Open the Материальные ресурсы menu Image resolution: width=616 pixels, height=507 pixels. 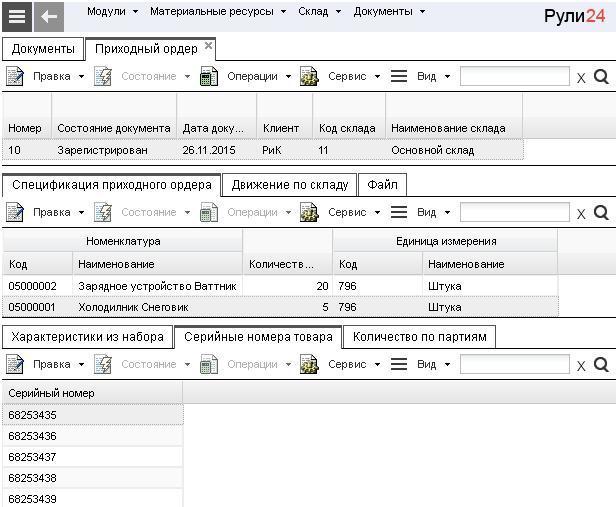pyautogui.click(x=218, y=11)
